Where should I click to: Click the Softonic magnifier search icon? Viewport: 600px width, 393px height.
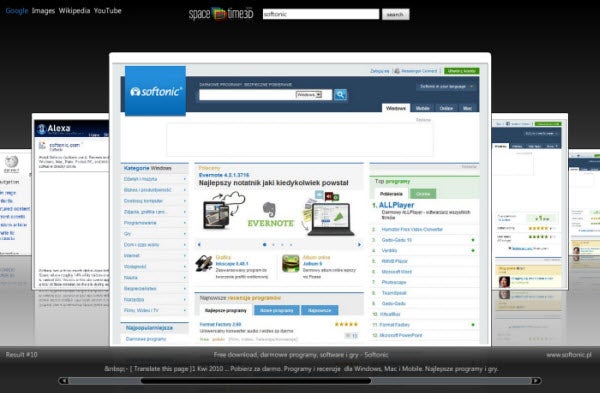point(340,95)
